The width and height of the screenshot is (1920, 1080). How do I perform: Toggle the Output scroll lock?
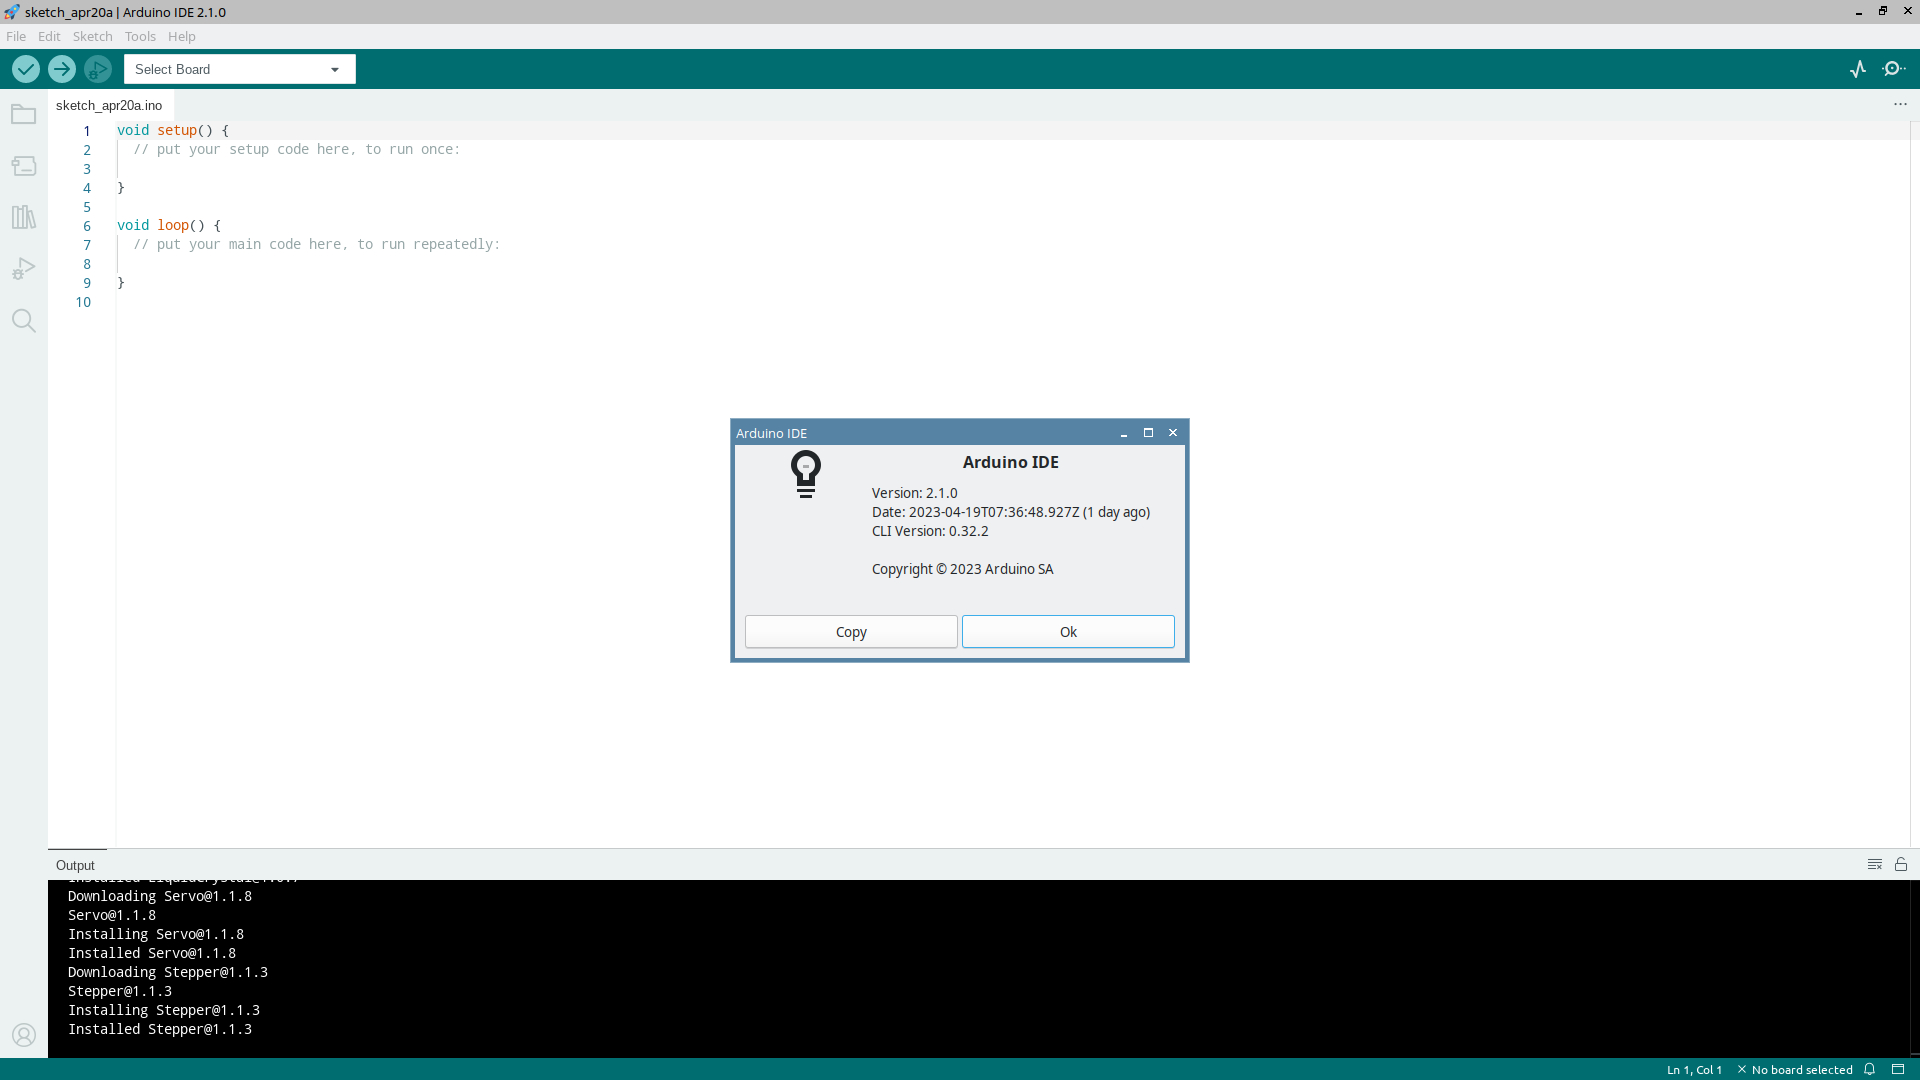coord(1901,864)
